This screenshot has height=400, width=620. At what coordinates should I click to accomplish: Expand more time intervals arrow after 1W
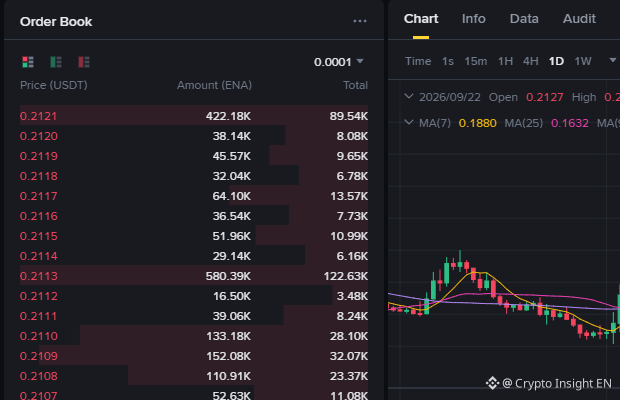[612, 60]
